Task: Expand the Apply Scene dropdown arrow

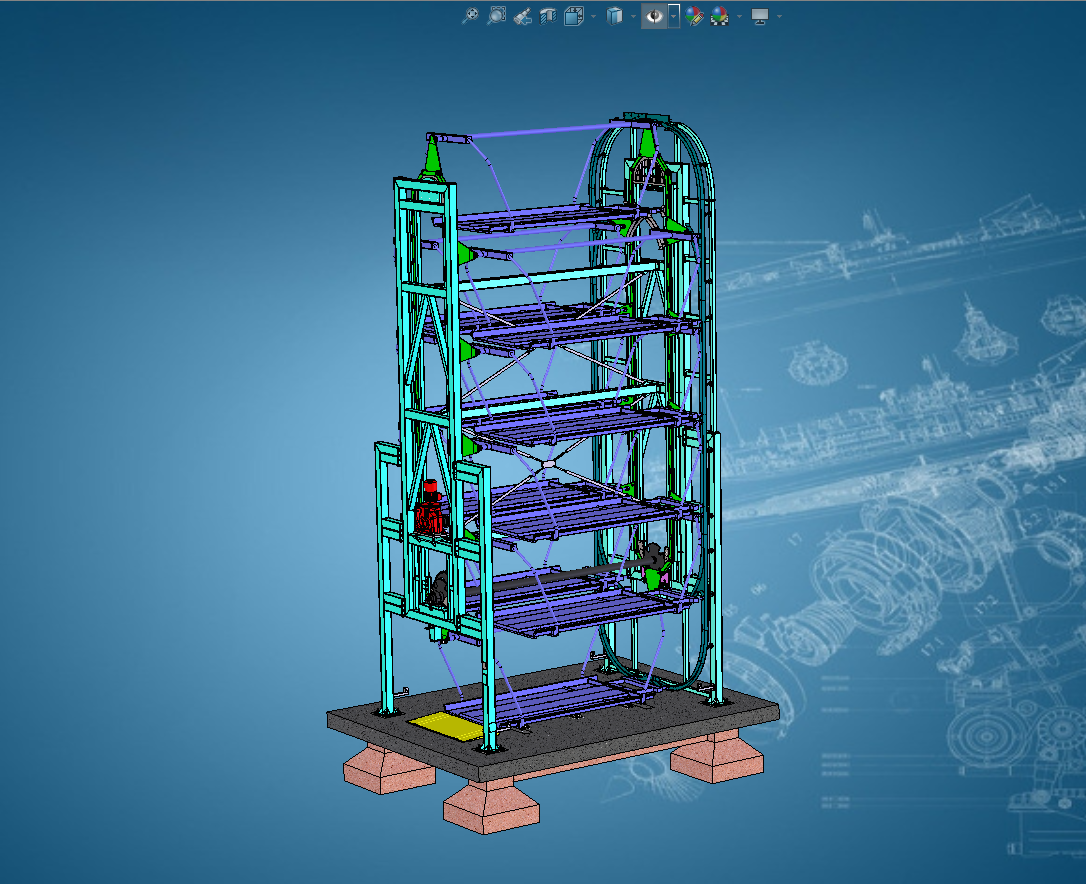Action: 740,16
